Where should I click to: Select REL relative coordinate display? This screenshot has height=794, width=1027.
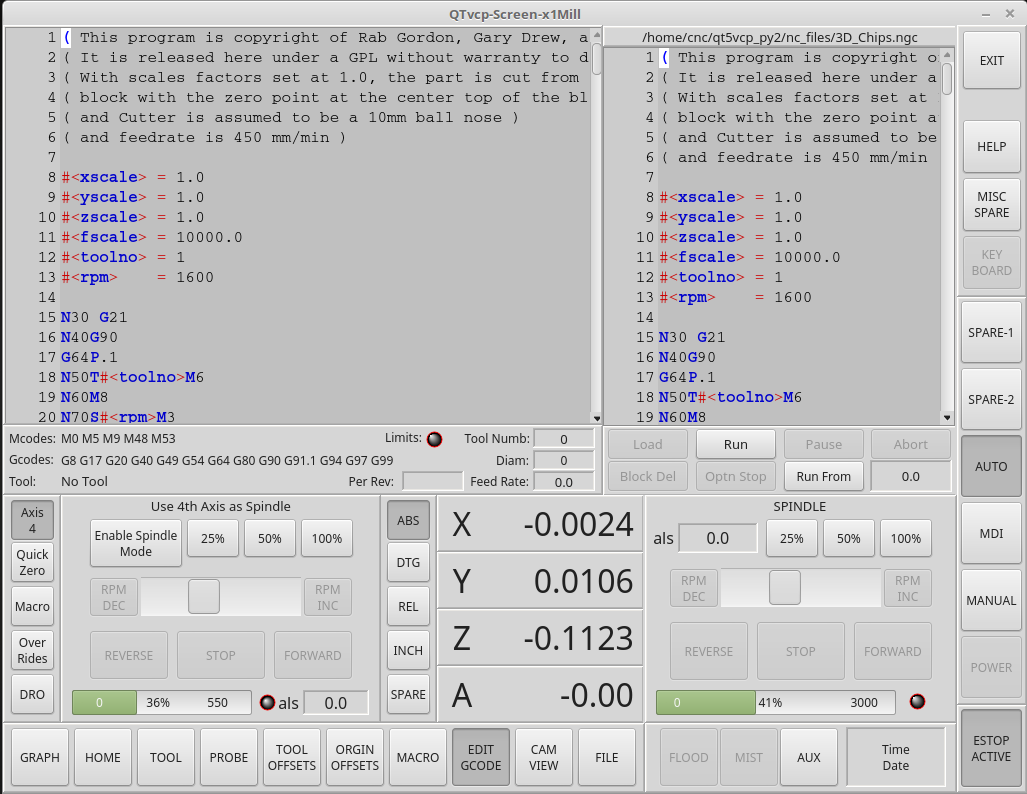tap(408, 607)
